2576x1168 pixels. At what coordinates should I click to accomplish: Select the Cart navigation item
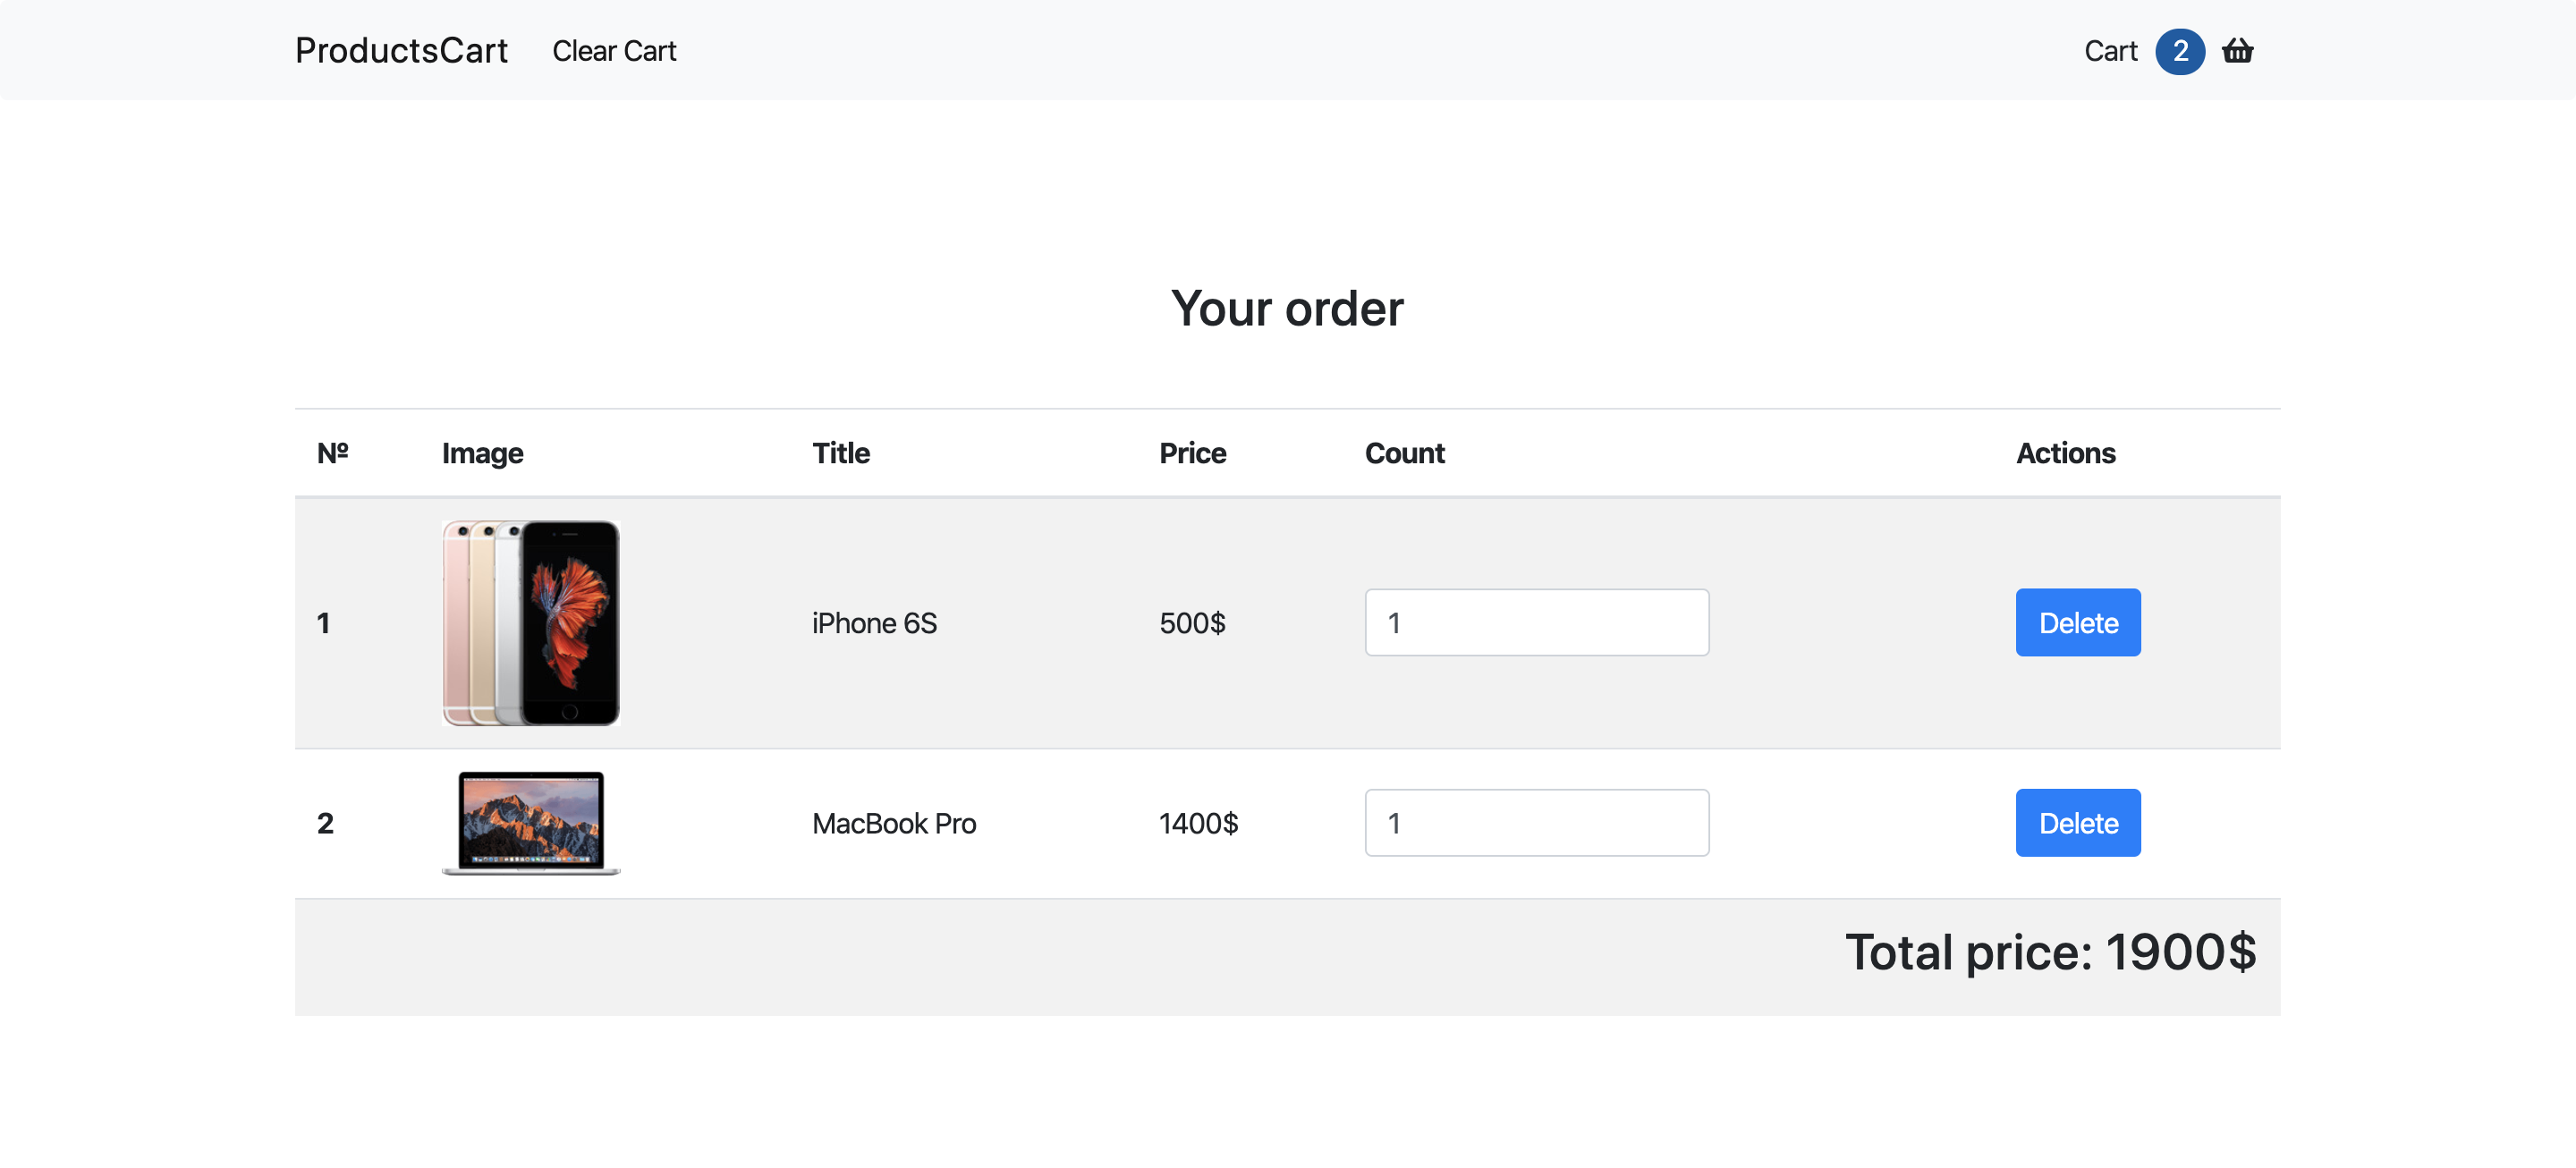(x=2109, y=49)
